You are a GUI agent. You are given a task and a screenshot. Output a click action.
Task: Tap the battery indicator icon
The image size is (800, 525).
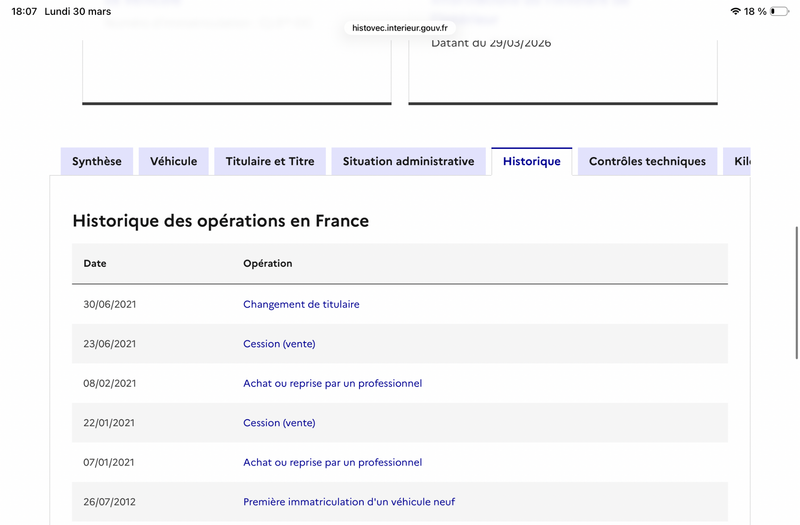point(779,11)
